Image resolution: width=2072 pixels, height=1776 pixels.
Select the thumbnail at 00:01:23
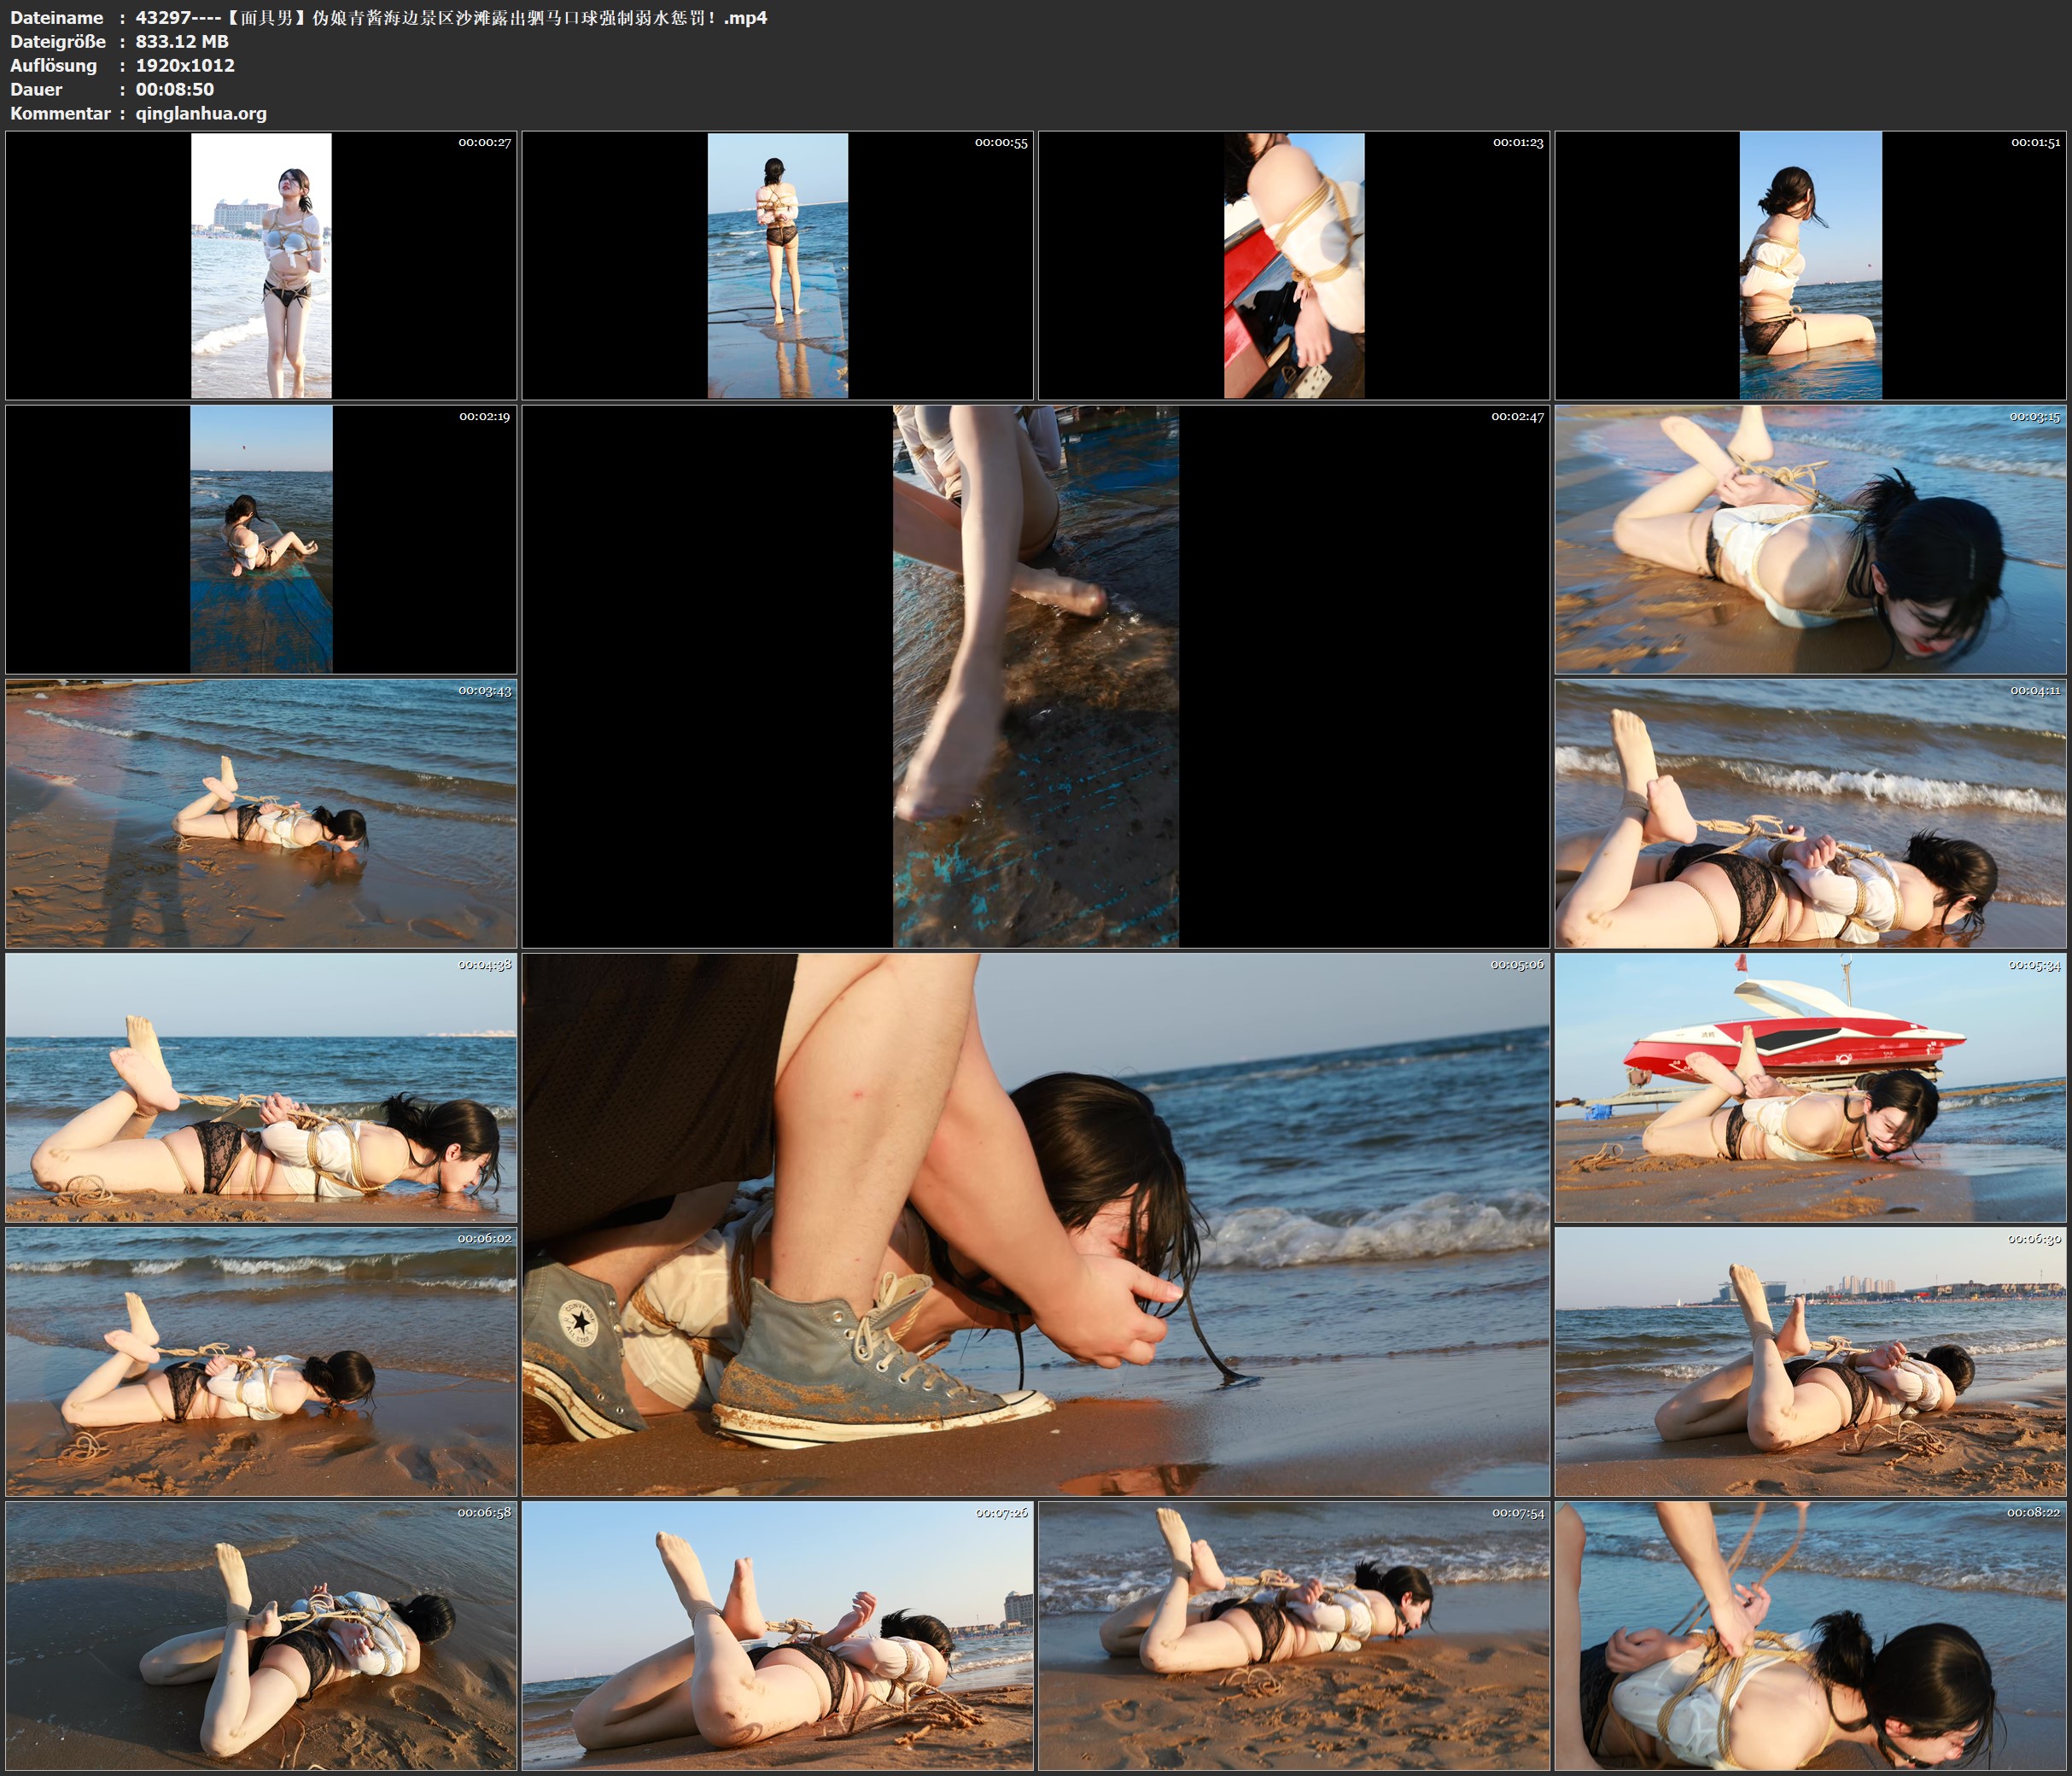pyautogui.click(x=1294, y=266)
